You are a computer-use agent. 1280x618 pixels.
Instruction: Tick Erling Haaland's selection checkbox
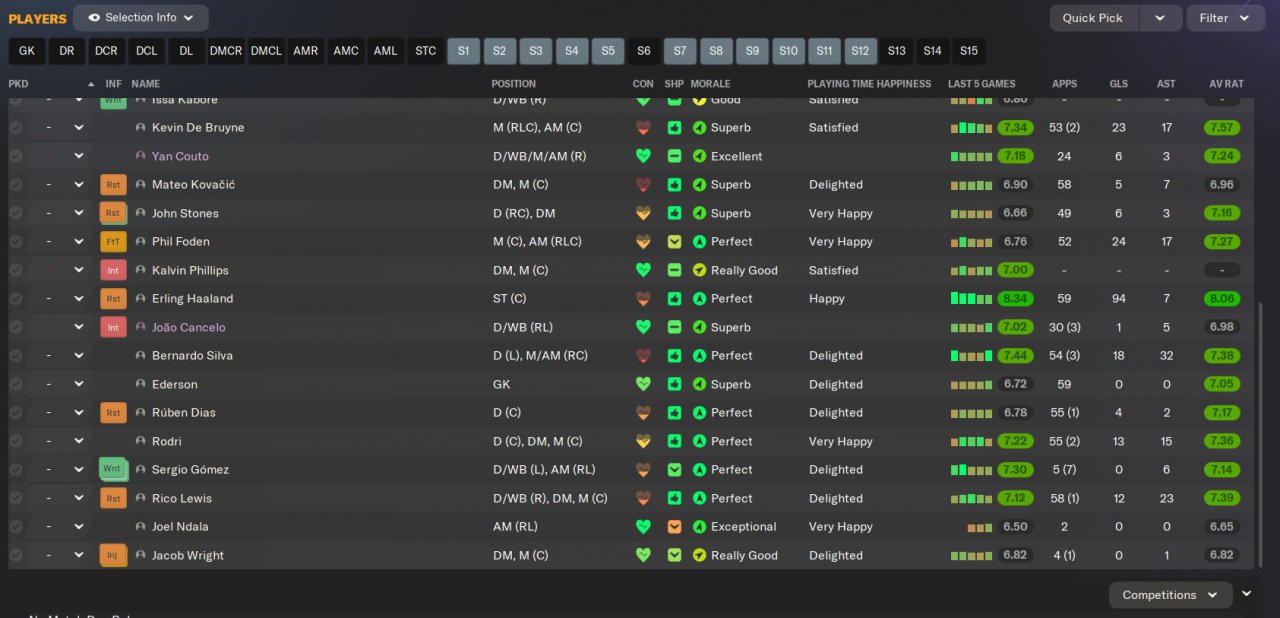point(16,298)
